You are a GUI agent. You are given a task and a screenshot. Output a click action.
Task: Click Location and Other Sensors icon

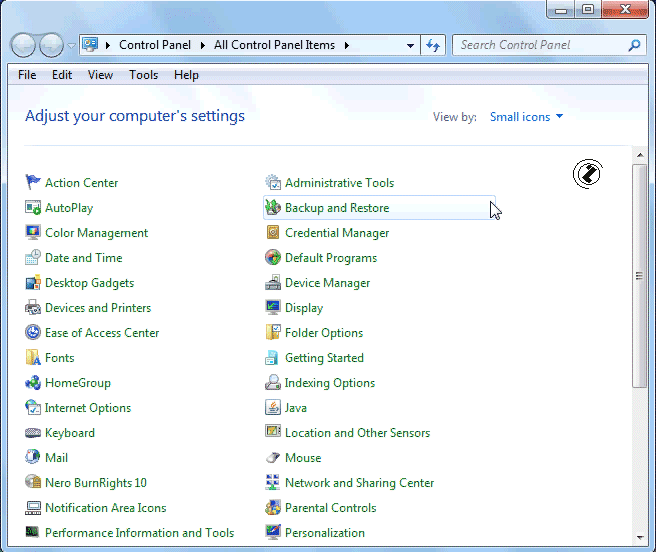coord(273,431)
